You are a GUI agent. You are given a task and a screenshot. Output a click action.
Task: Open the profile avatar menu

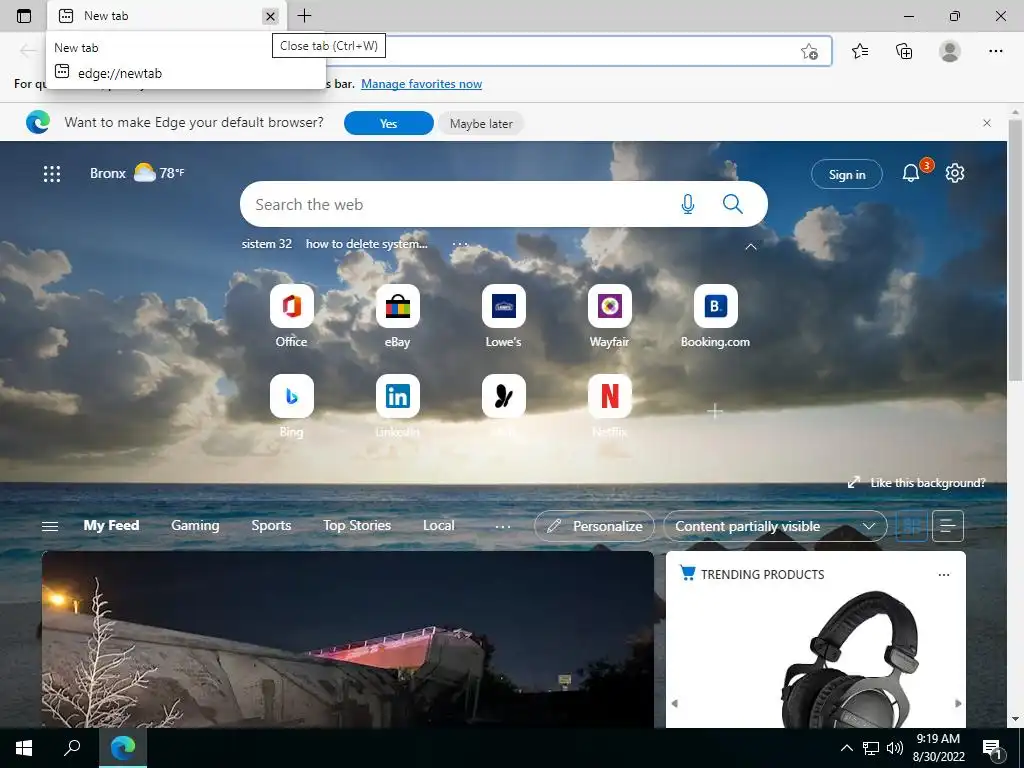click(x=950, y=51)
